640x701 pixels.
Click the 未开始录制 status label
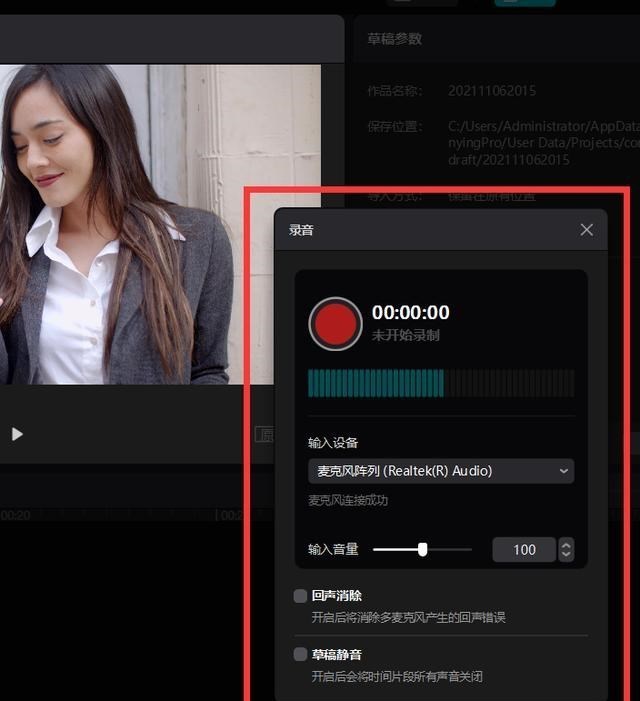click(405, 335)
